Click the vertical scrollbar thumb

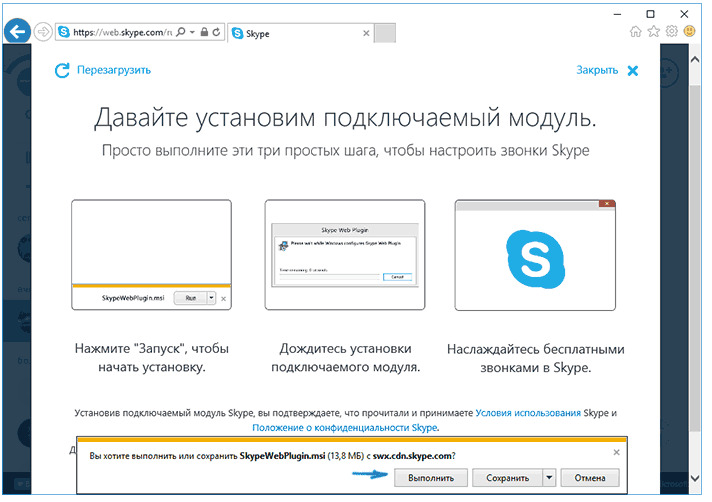695,258
